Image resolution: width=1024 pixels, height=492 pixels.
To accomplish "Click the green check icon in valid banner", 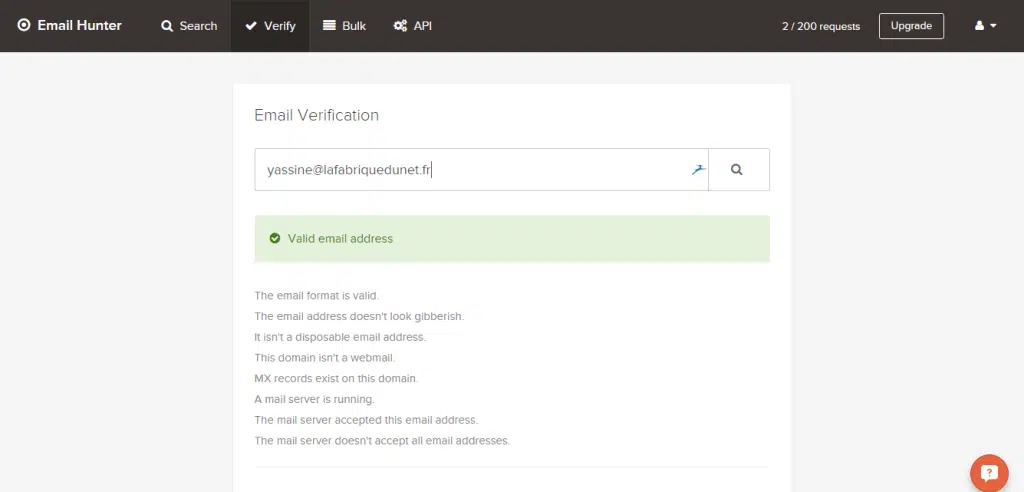I will pos(274,239).
